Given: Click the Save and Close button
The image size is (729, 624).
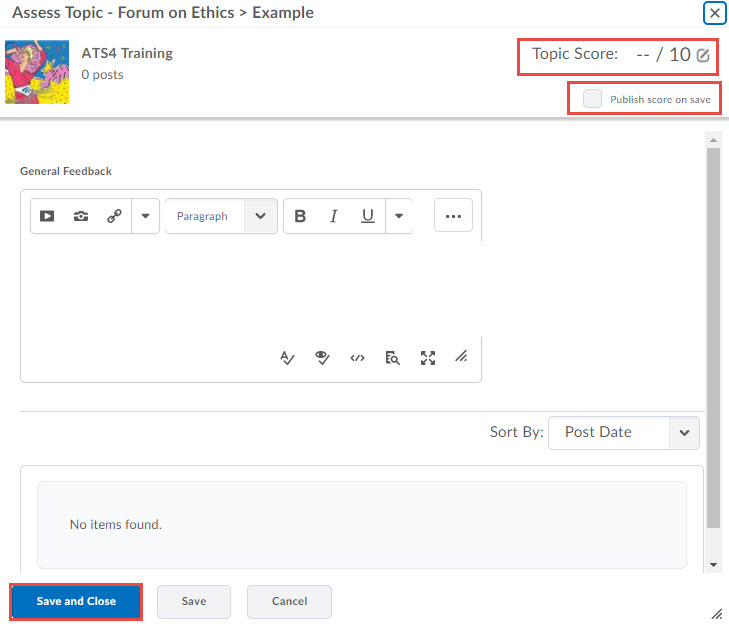Looking at the screenshot, I should 76,601.
